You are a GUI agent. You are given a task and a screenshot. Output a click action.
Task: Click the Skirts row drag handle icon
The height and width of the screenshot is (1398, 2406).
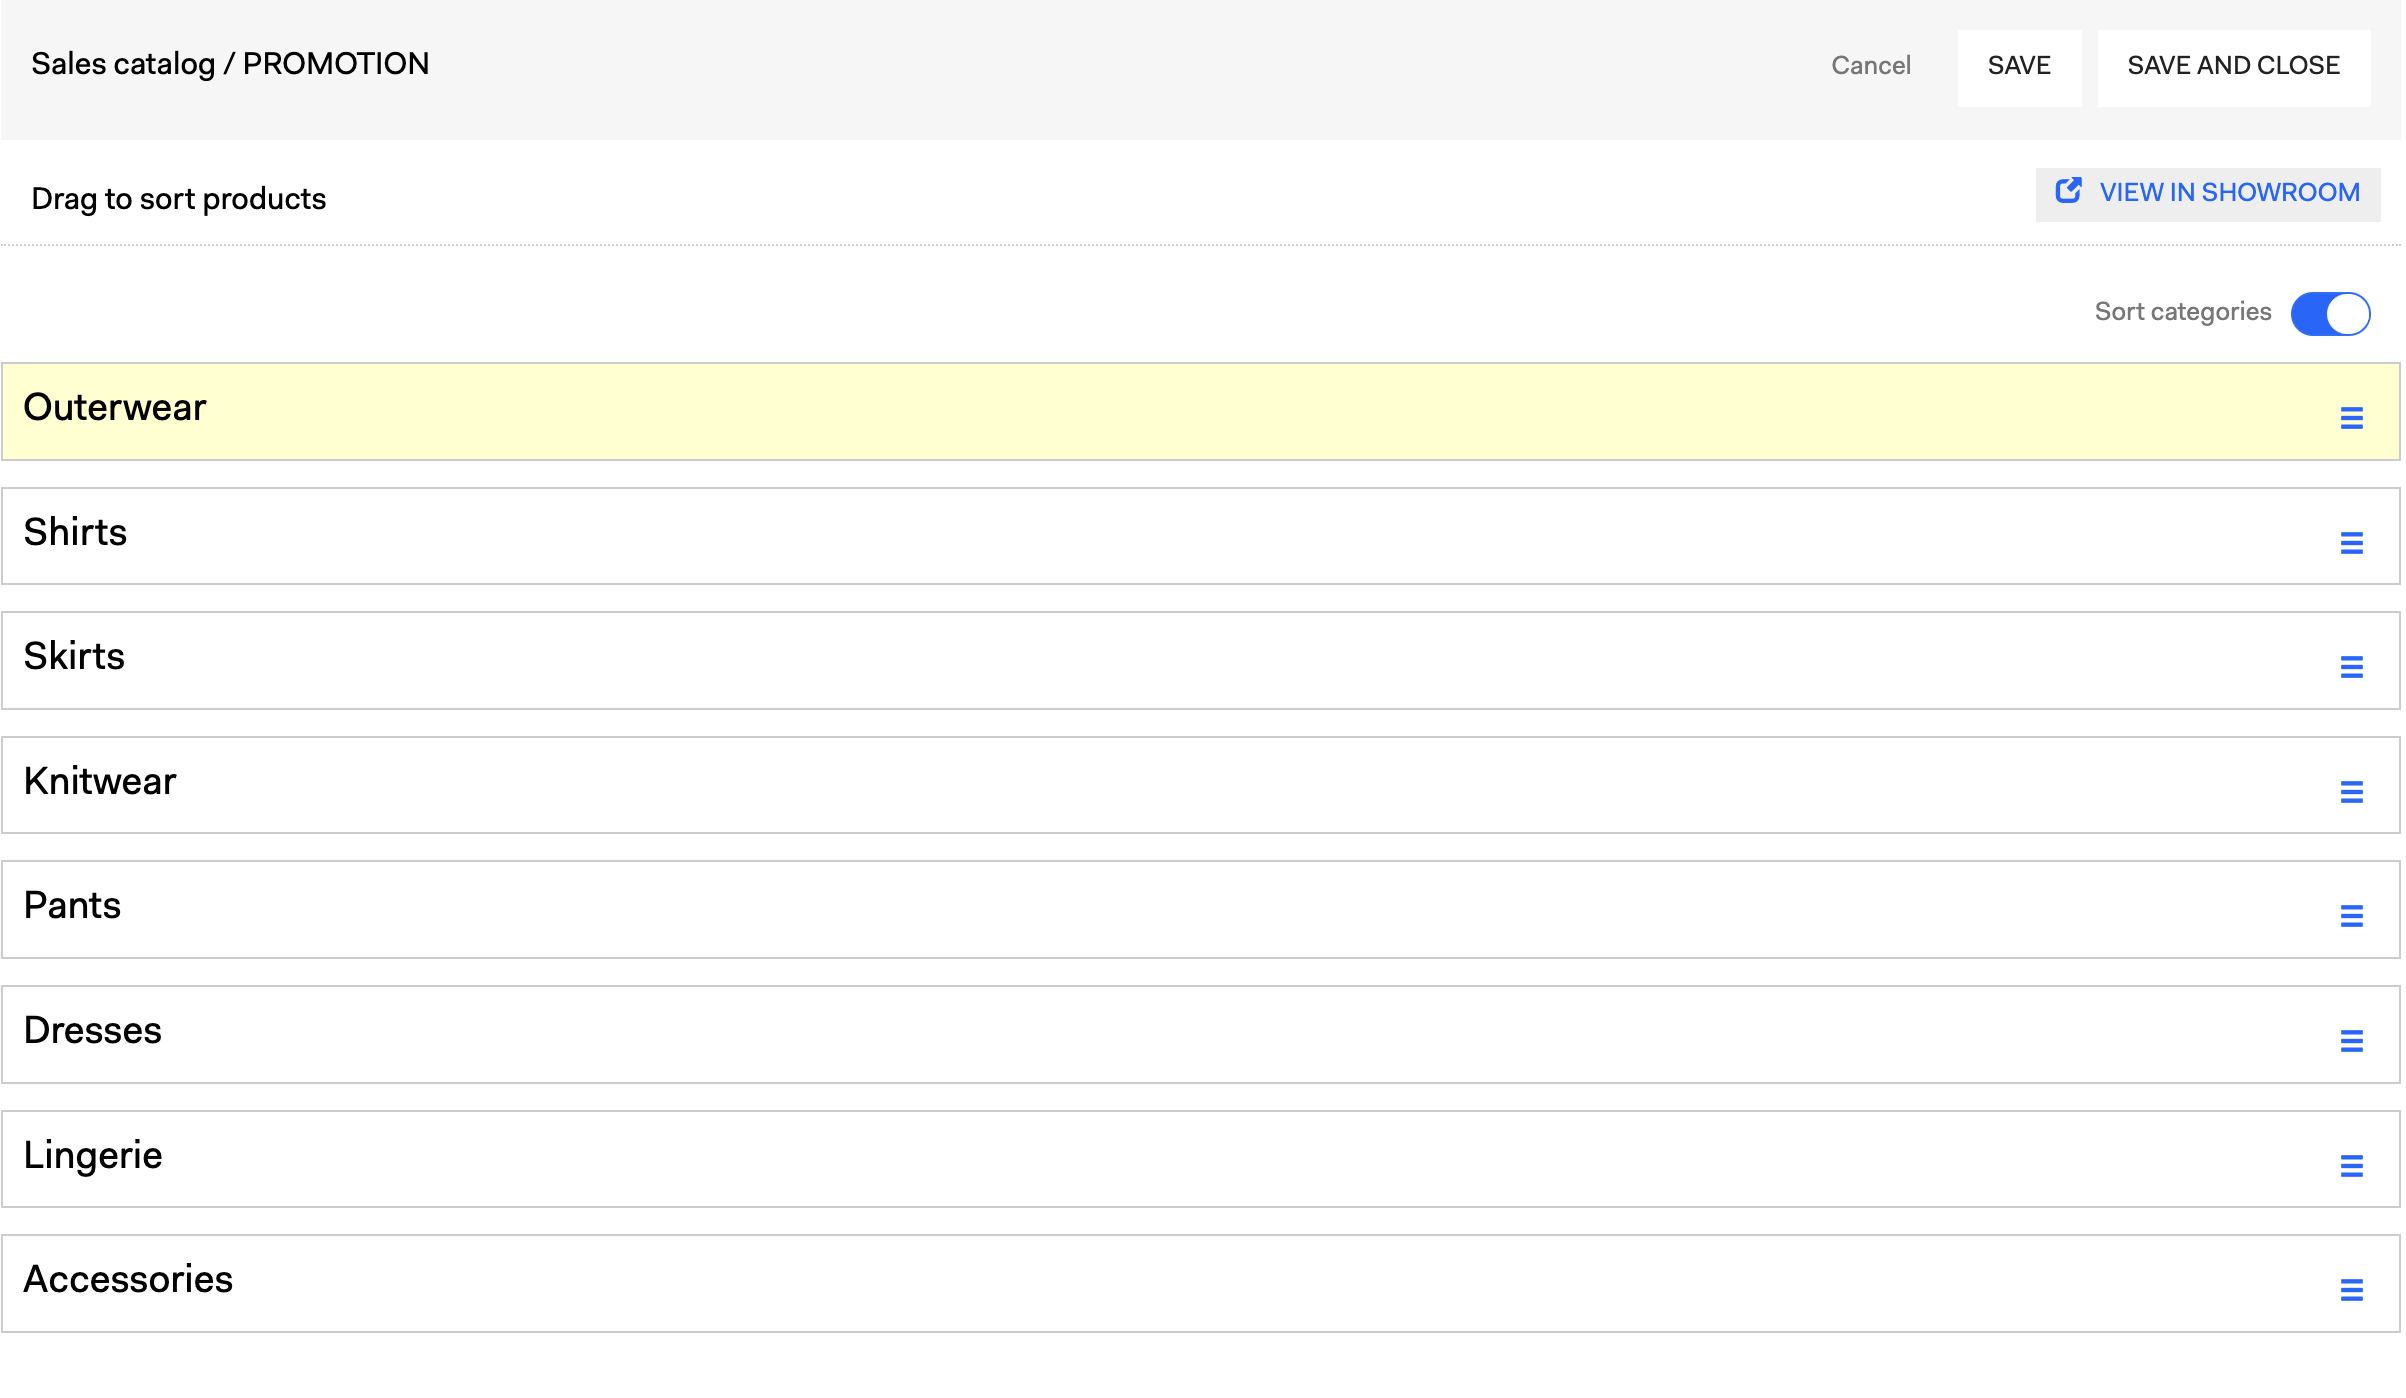pos(2351,667)
